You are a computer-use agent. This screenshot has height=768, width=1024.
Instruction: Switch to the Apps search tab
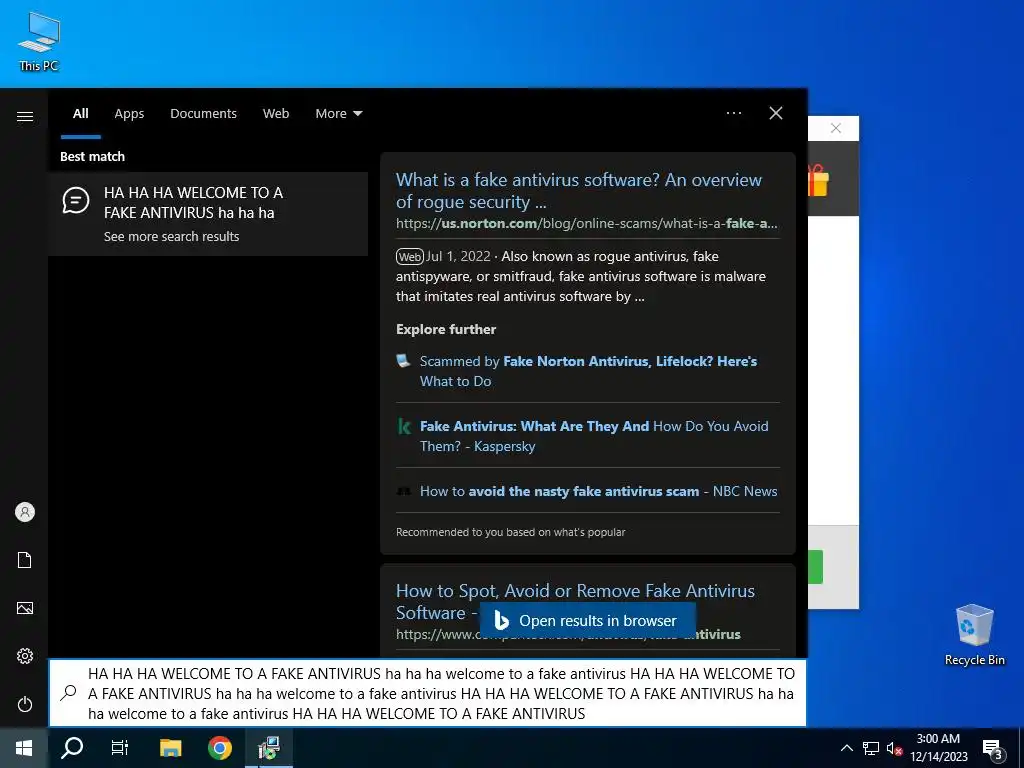[x=129, y=114]
